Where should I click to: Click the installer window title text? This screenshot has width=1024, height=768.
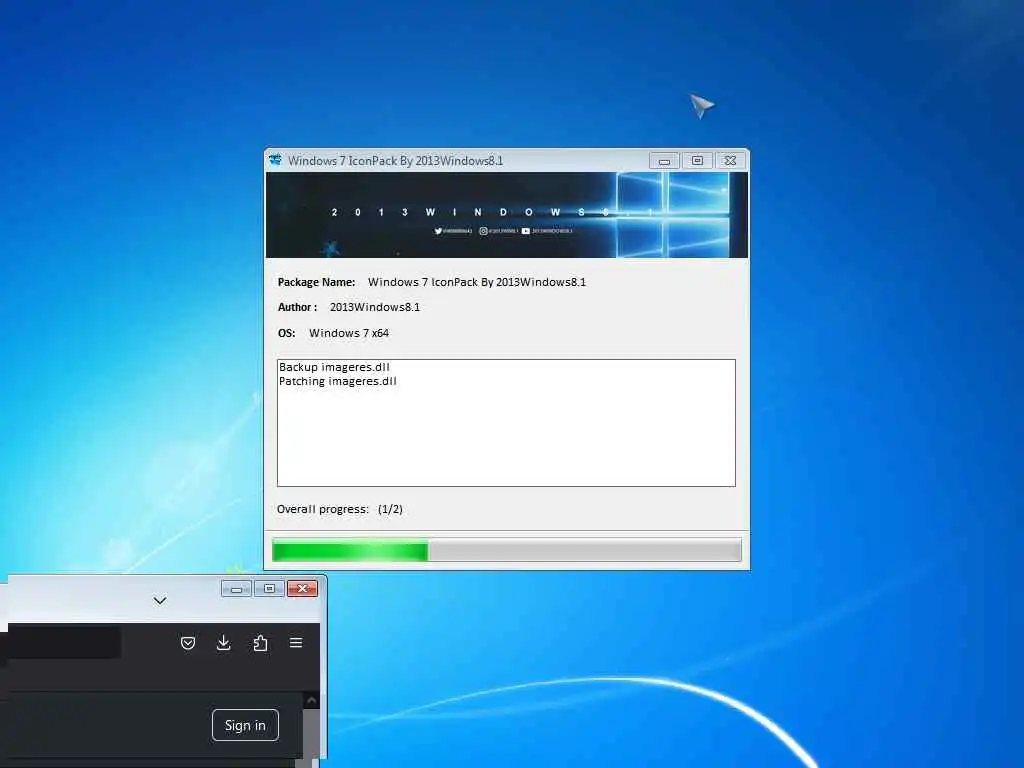396,161
